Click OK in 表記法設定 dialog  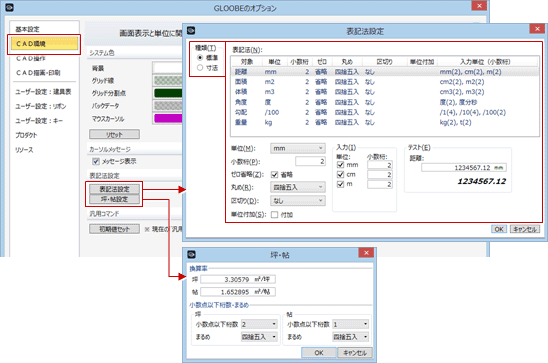click(x=499, y=229)
